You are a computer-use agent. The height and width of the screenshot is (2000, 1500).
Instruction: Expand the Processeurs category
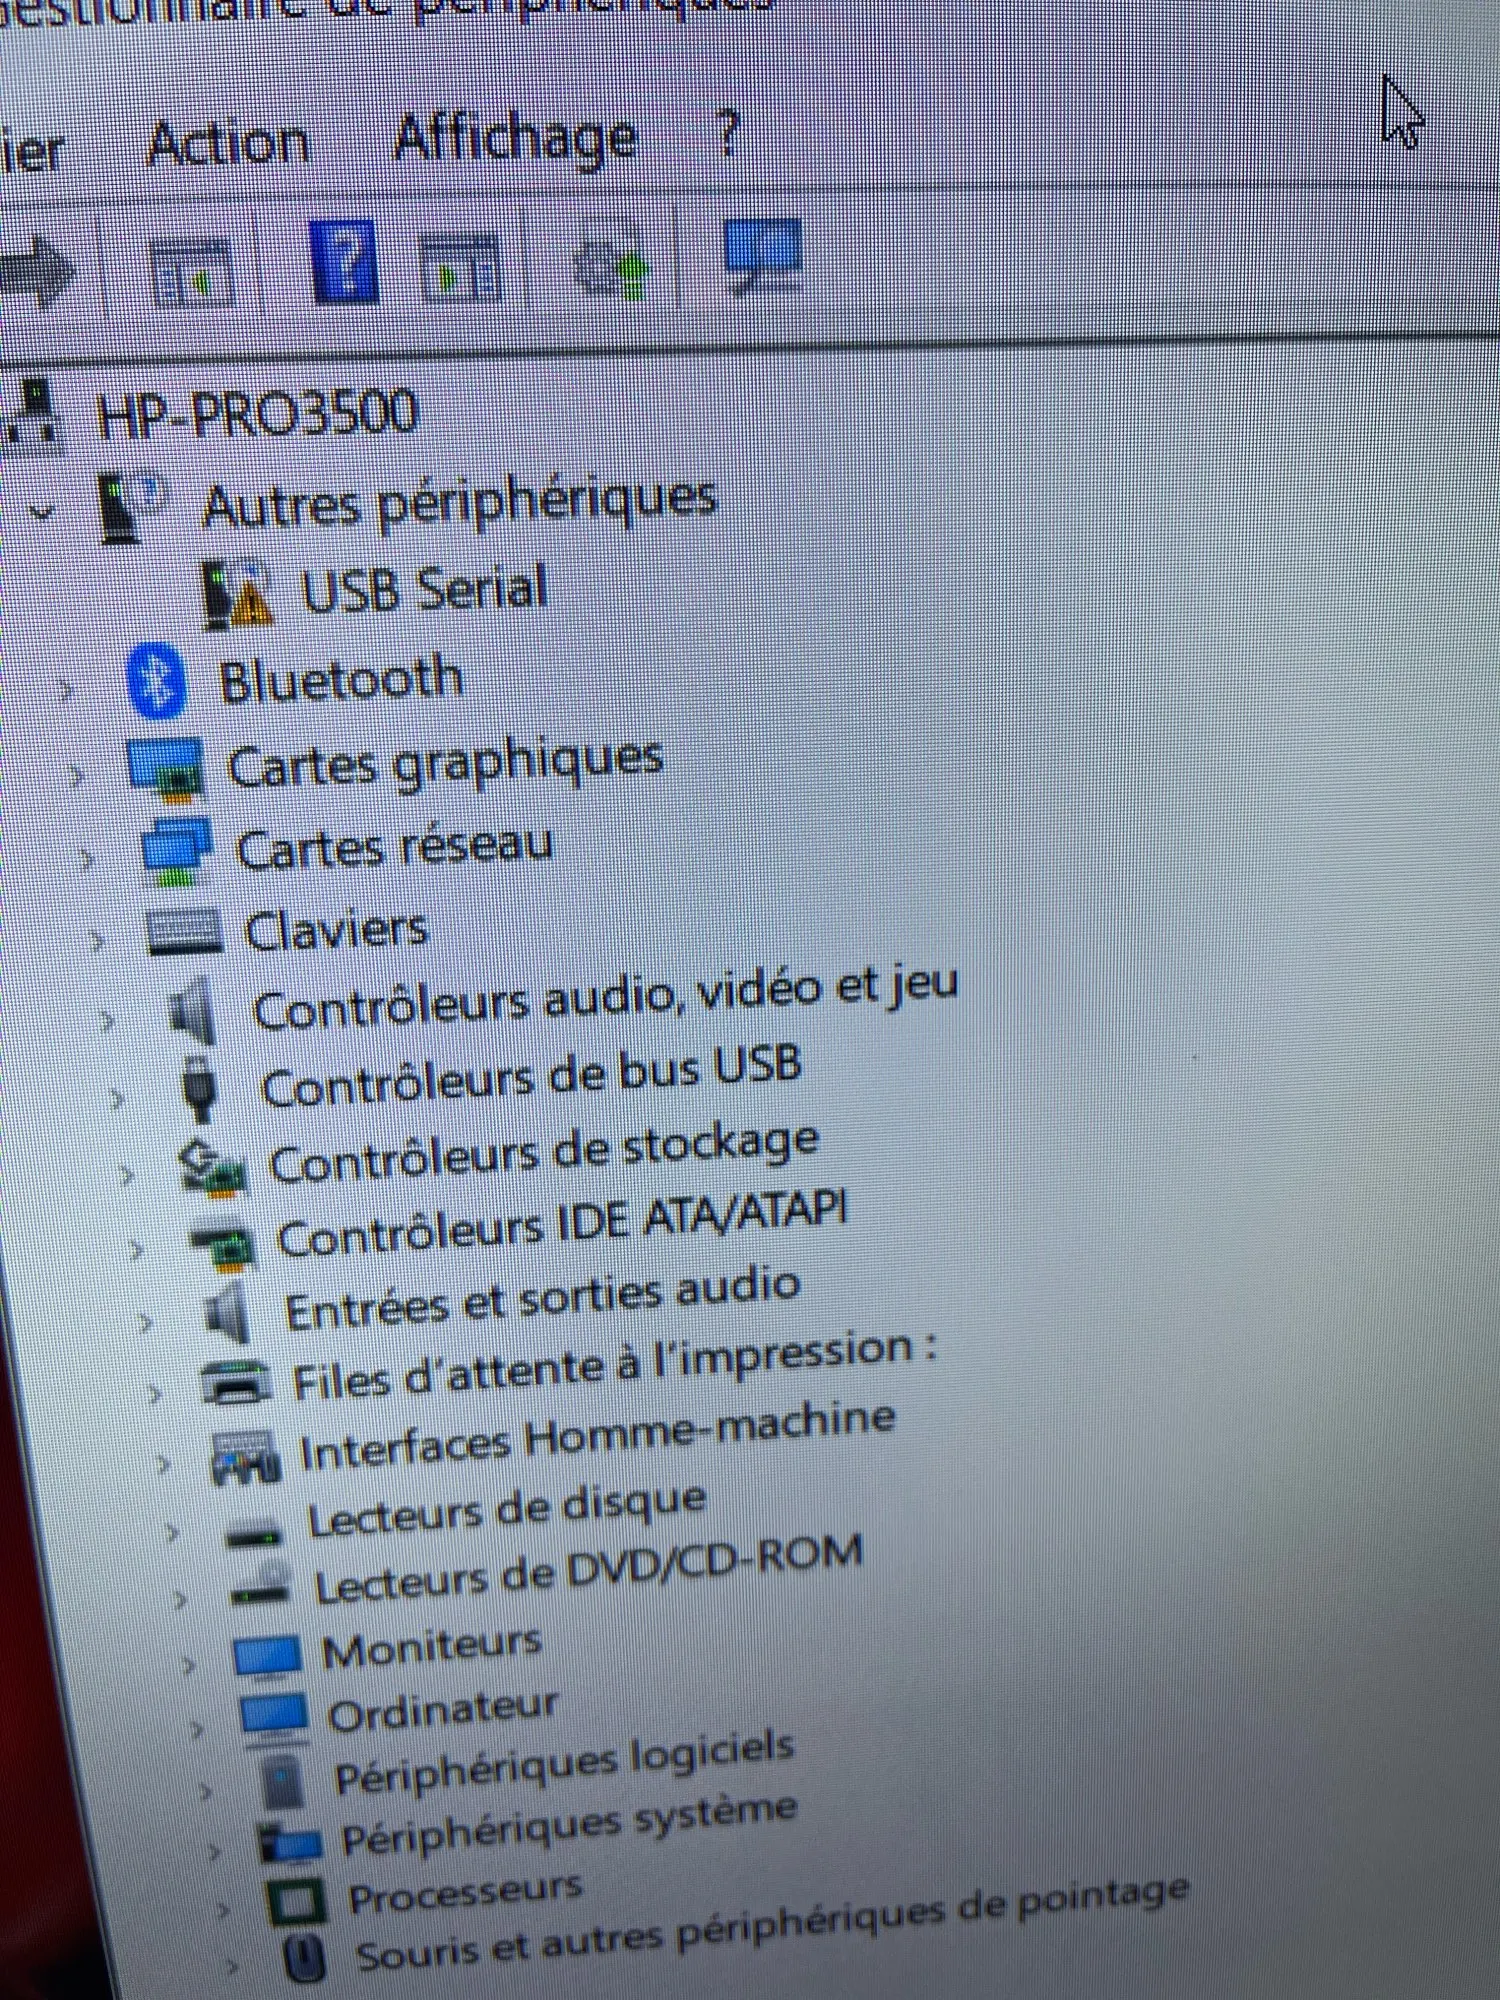222,1910
